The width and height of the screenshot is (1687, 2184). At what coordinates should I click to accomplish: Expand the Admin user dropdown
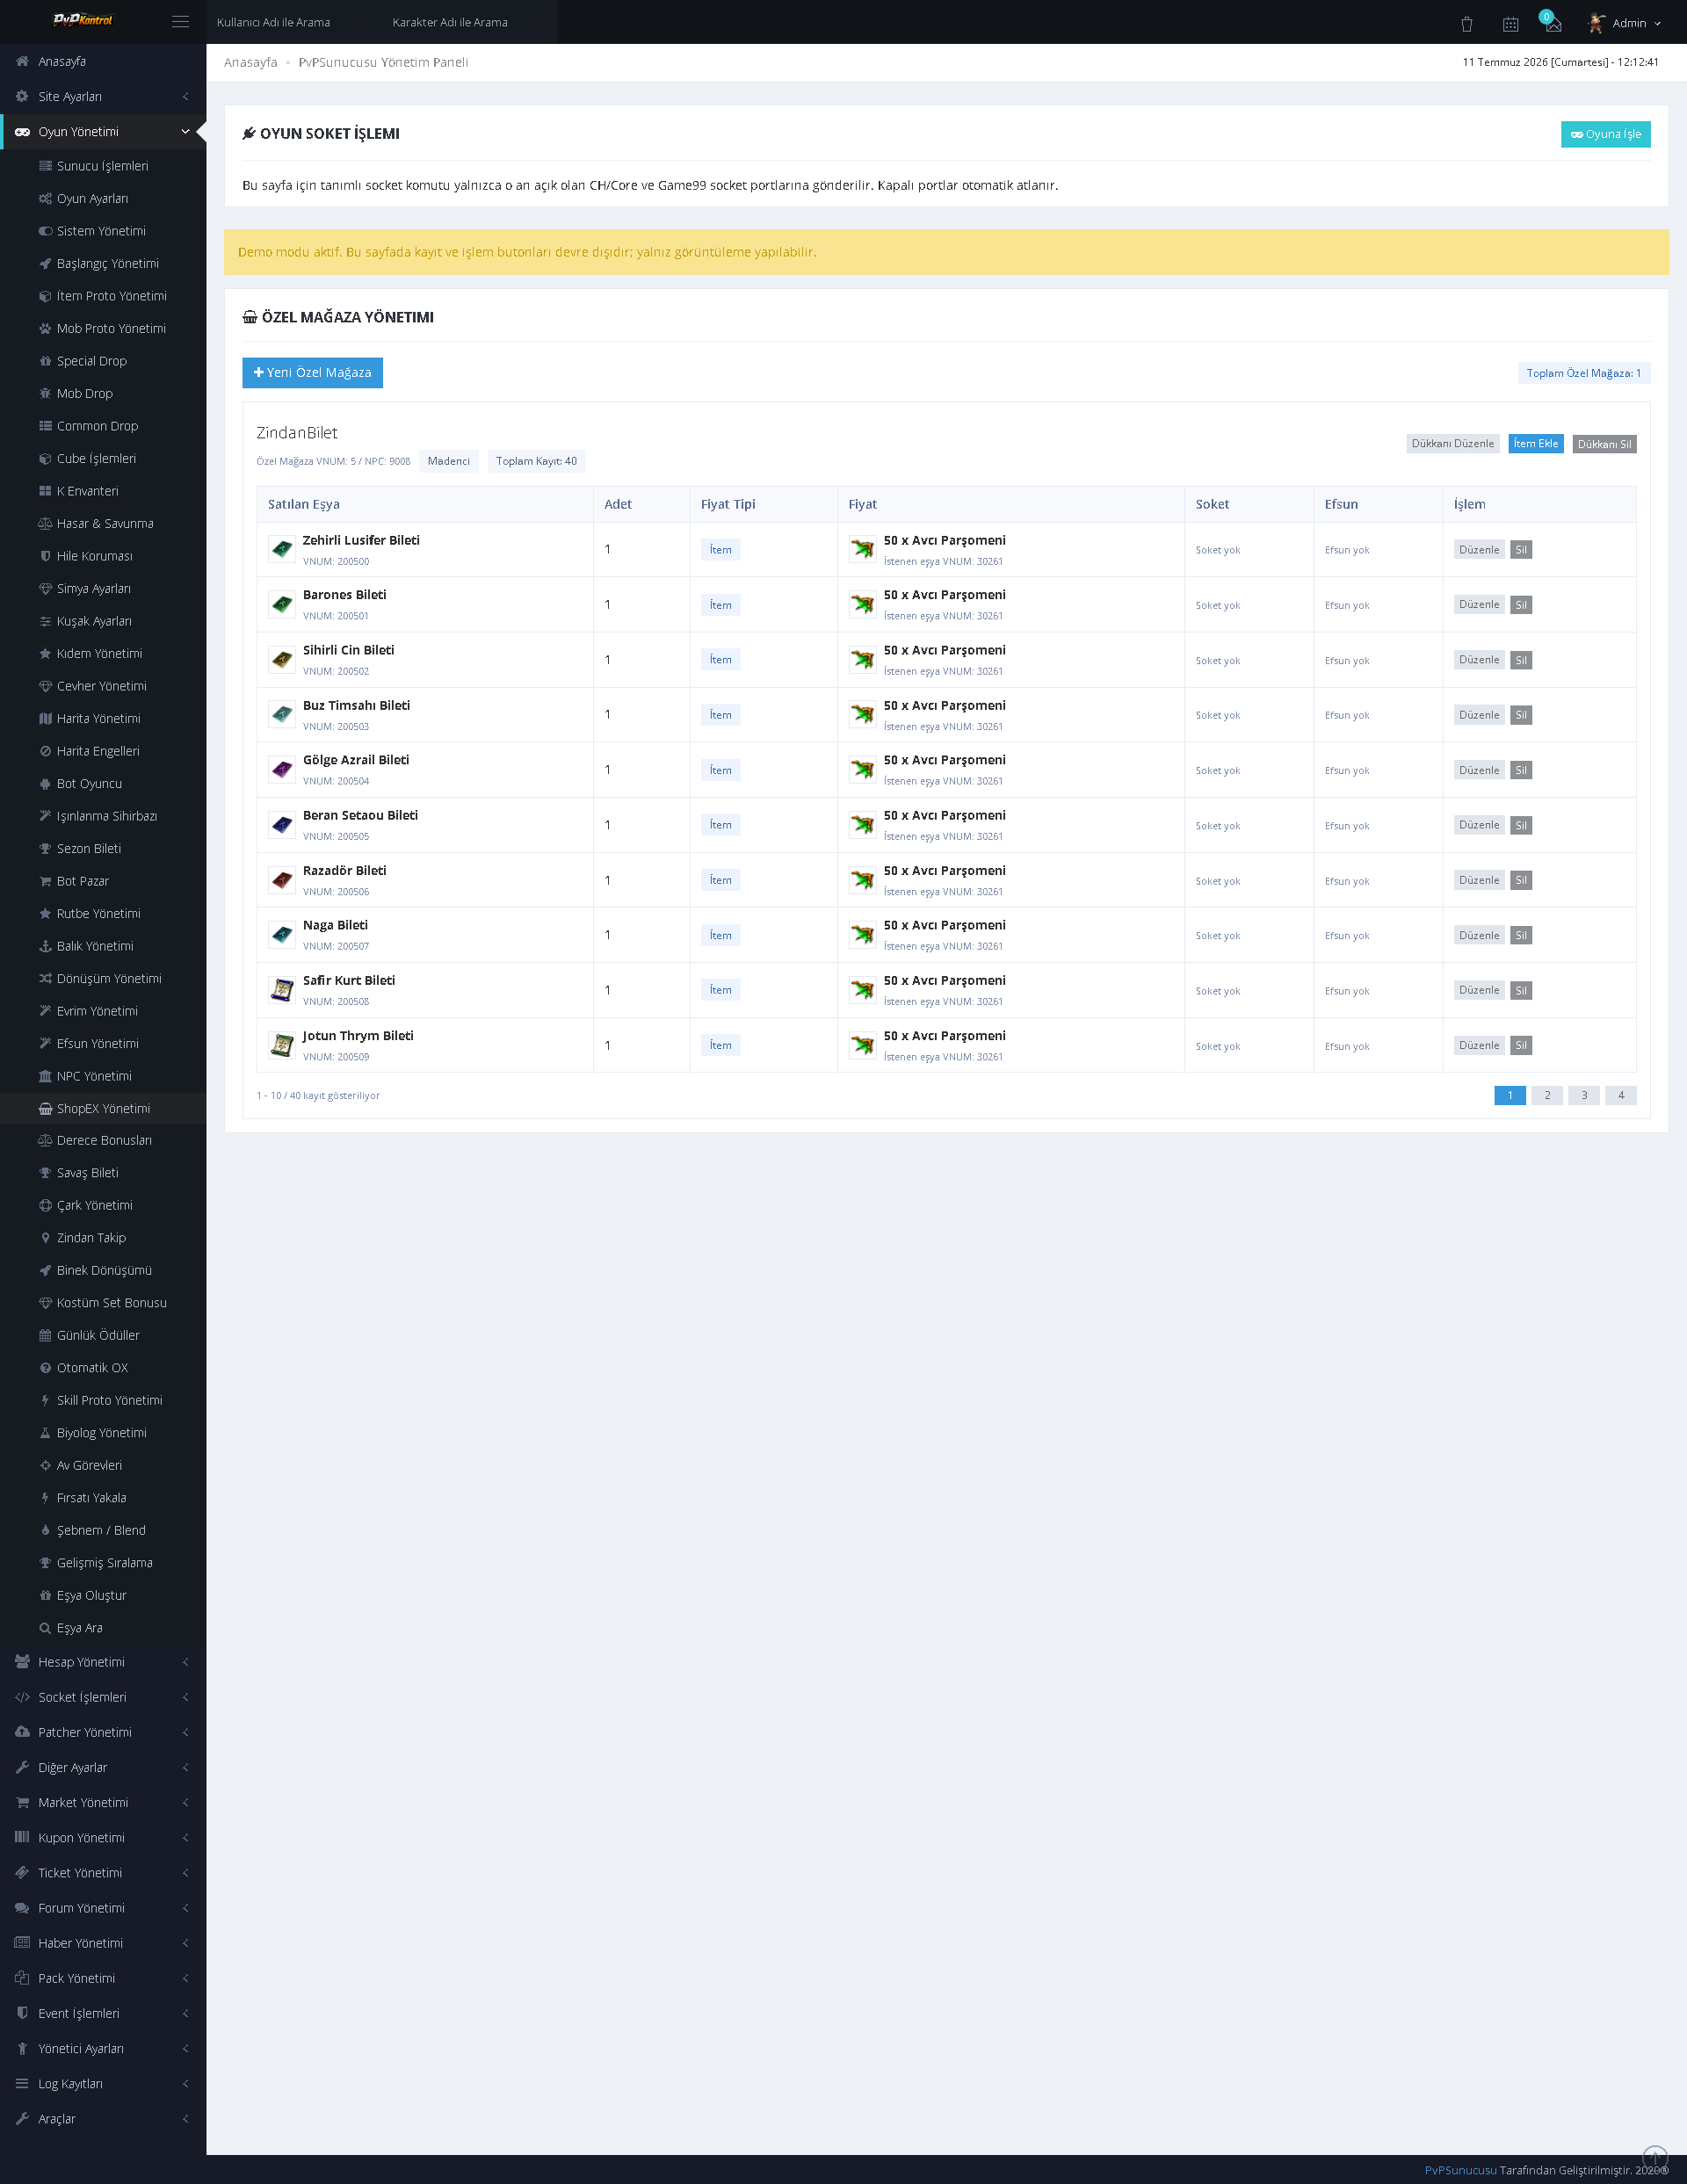pyautogui.click(x=1625, y=23)
